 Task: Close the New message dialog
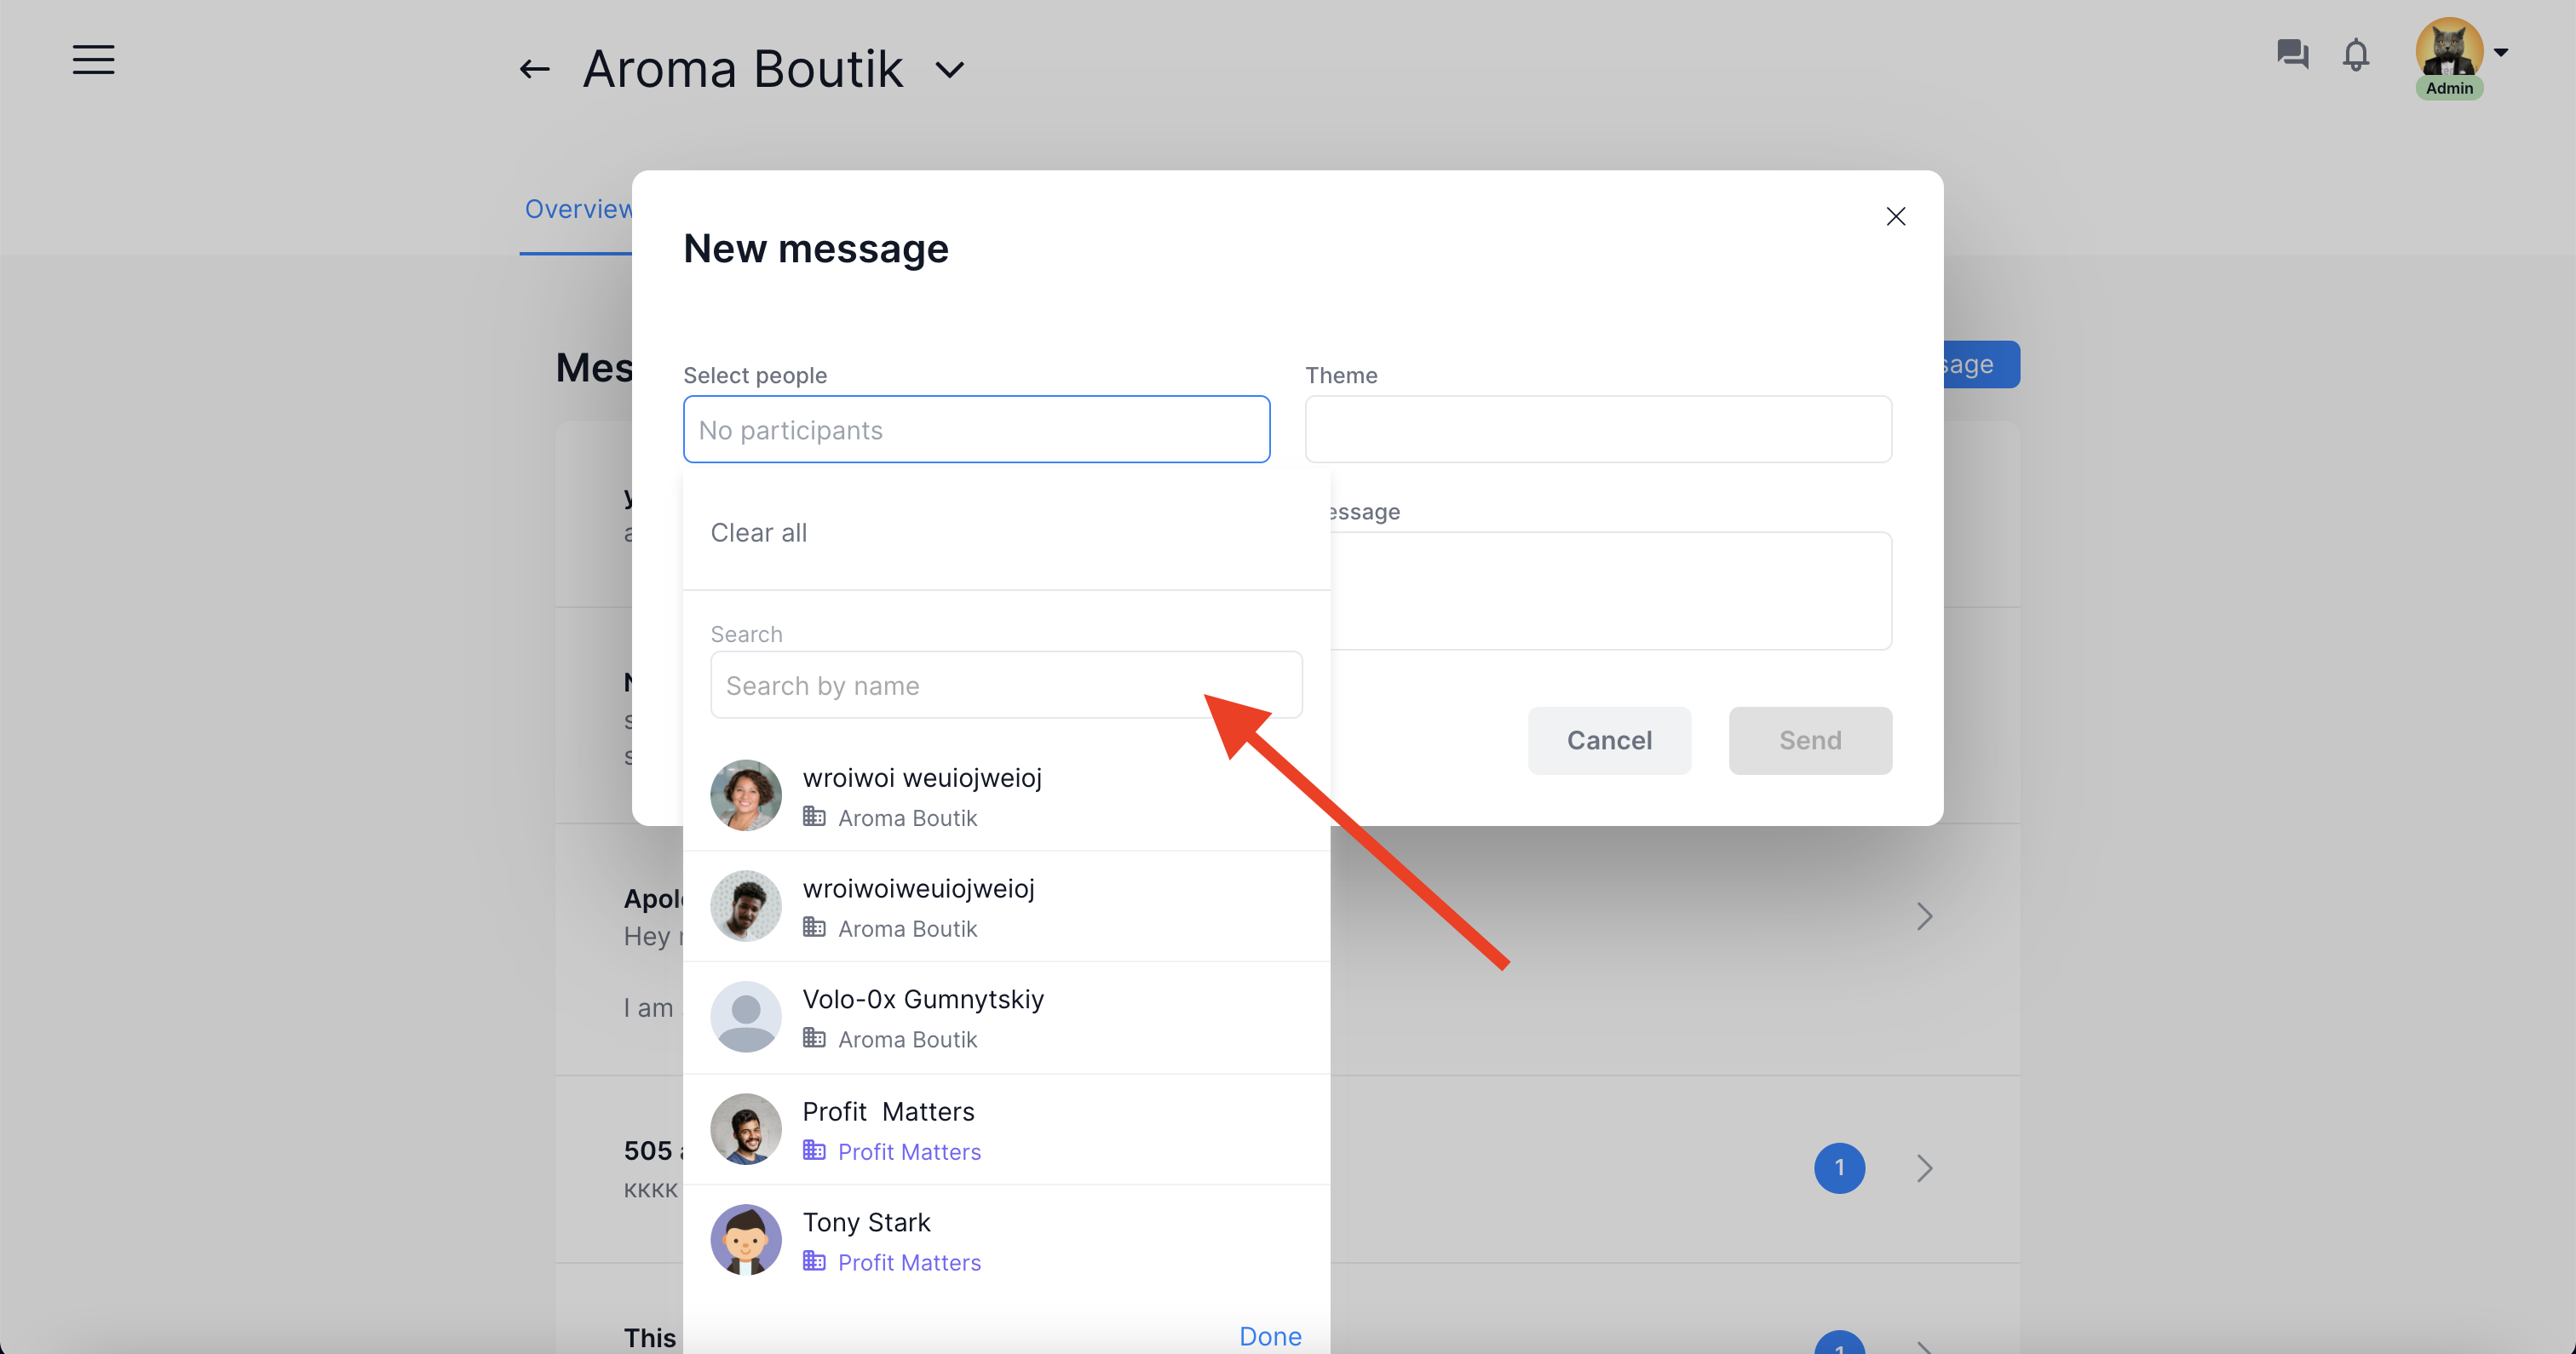click(1896, 216)
